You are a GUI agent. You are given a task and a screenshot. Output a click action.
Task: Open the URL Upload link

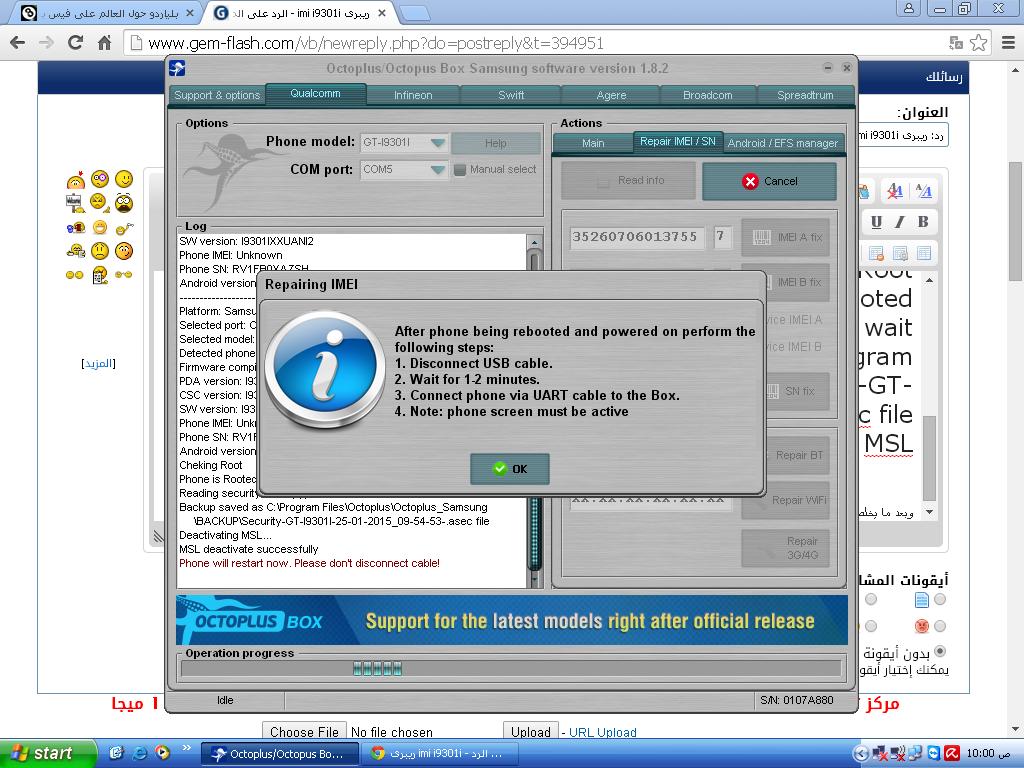(x=602, y=733)
